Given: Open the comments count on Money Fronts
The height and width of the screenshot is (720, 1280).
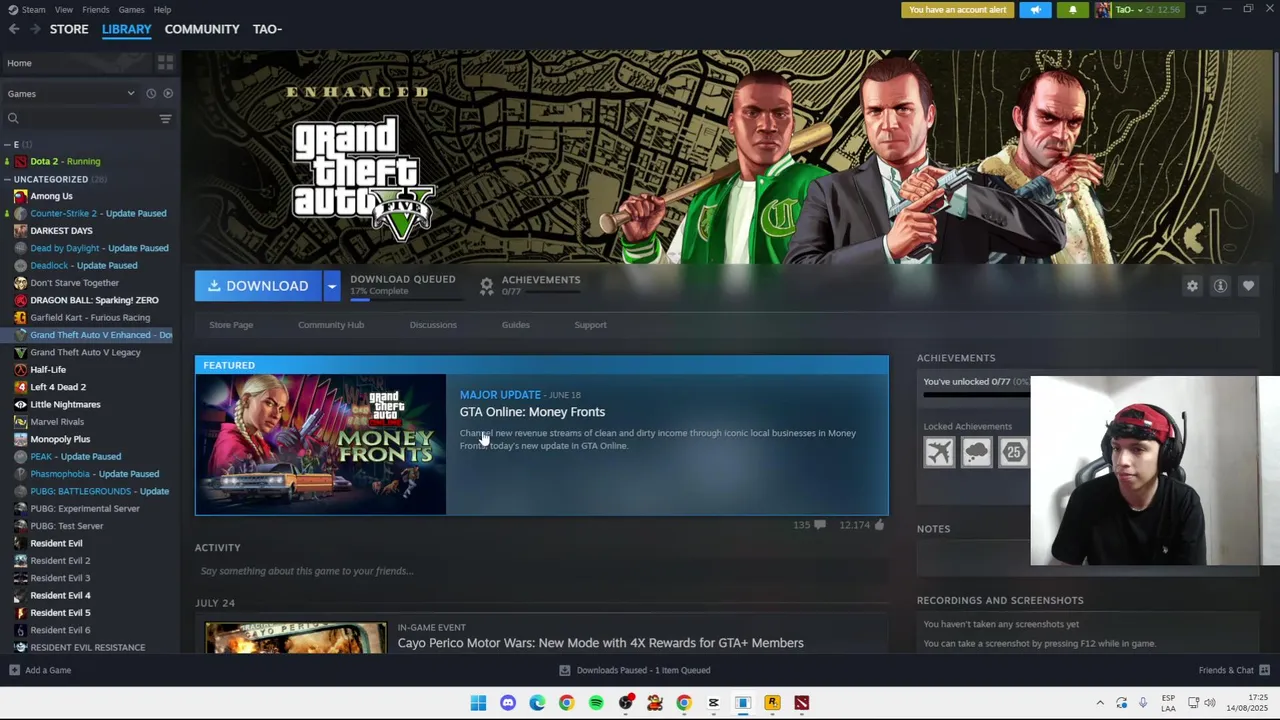Looking at the screenshot, I should tap(809, 525).
